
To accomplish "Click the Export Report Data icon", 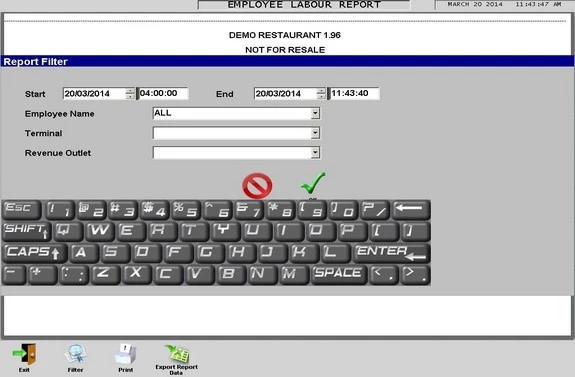I will click(177, 354).
